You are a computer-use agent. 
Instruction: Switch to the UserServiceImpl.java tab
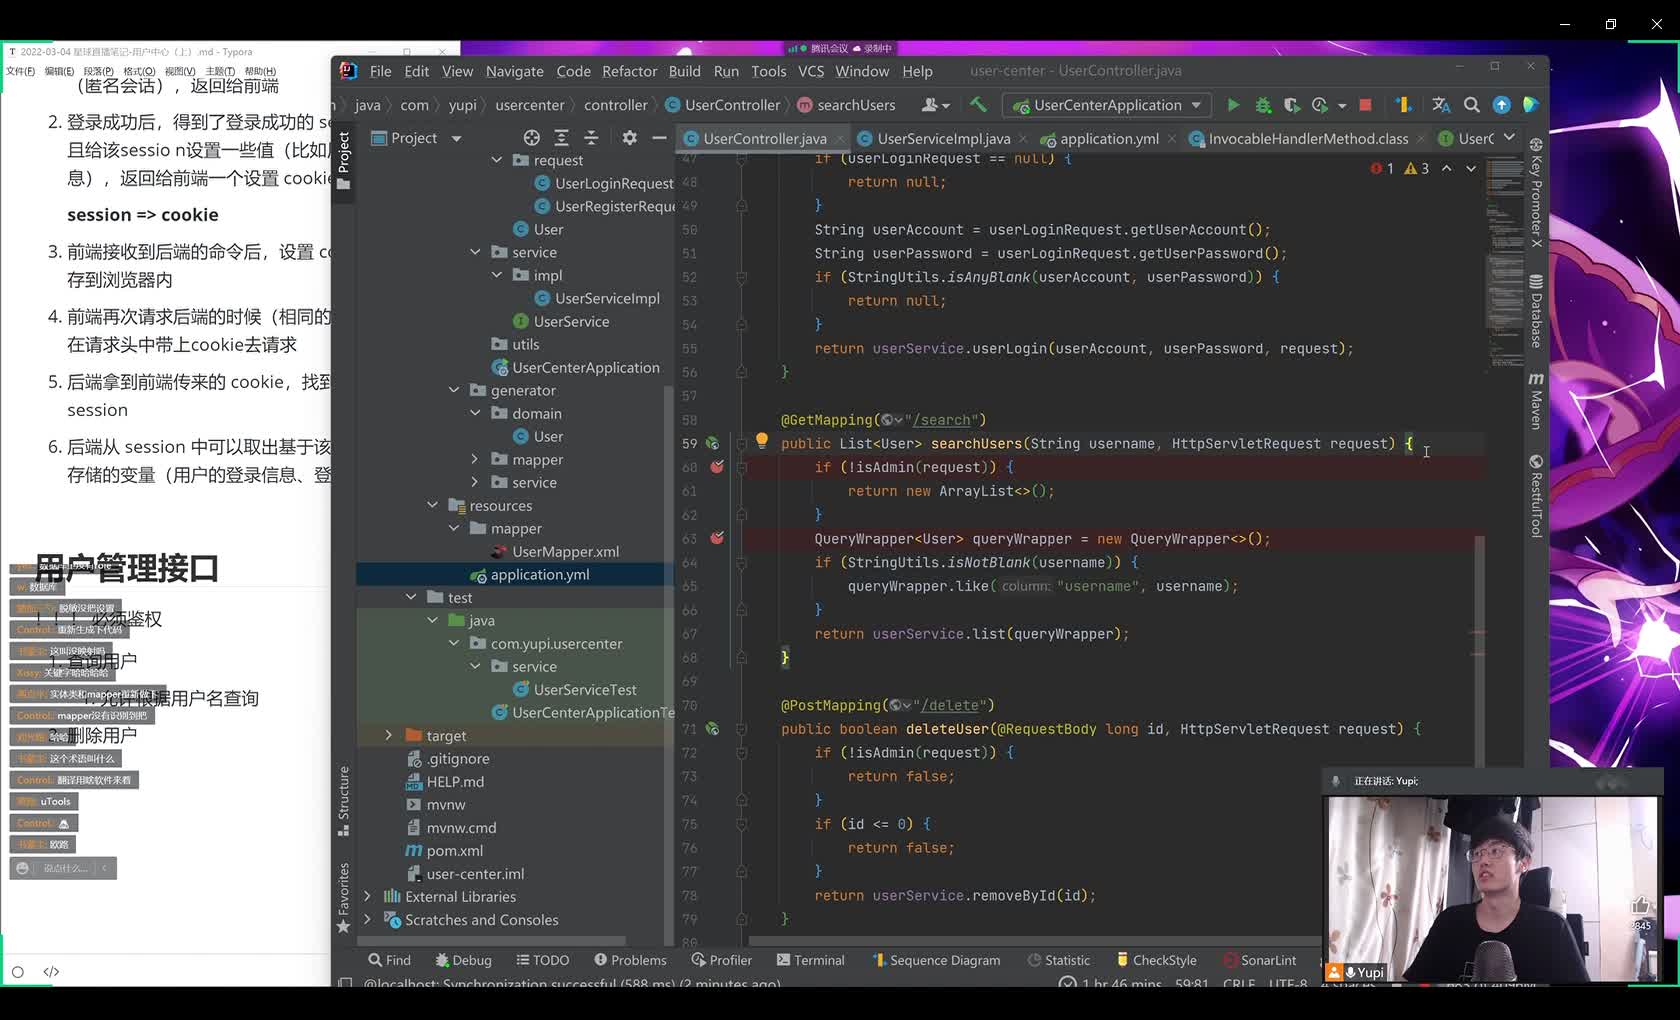(943, 139)
